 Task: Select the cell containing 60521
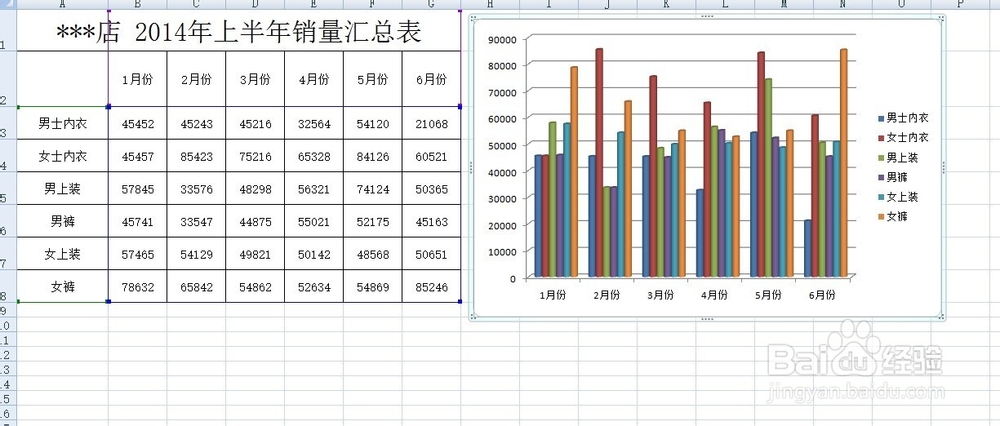coord(431,156)
